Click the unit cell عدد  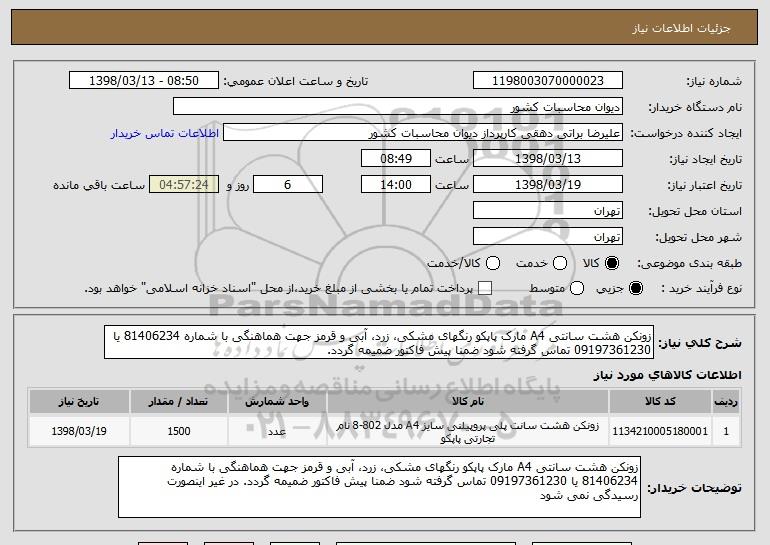click(x=277, y=431)
